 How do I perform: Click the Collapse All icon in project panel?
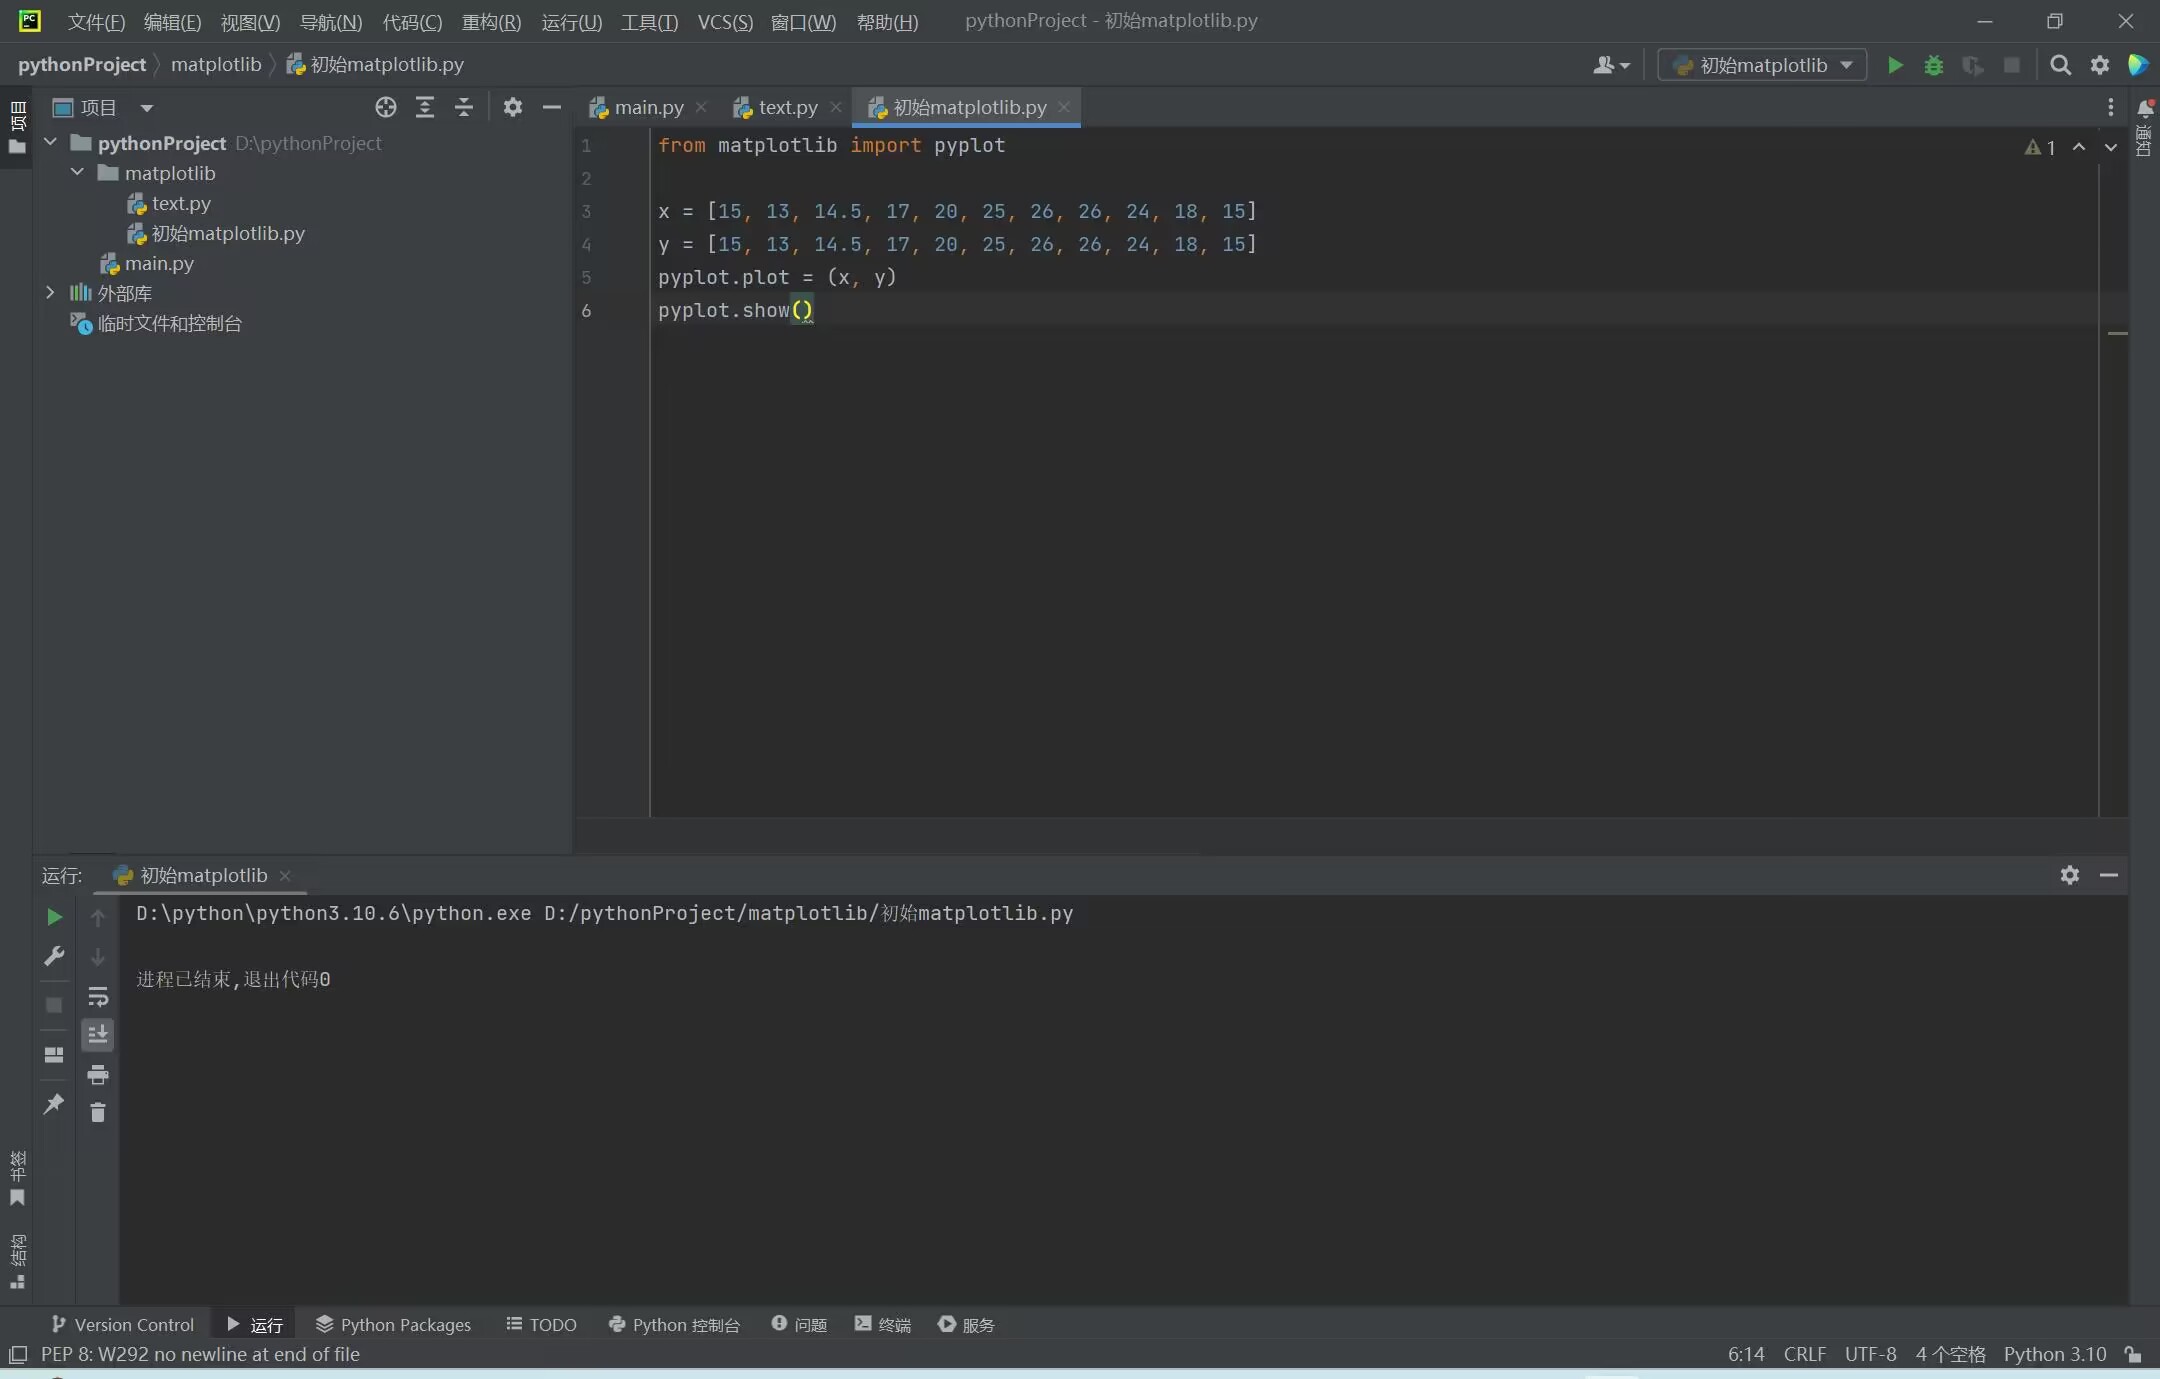463,107
